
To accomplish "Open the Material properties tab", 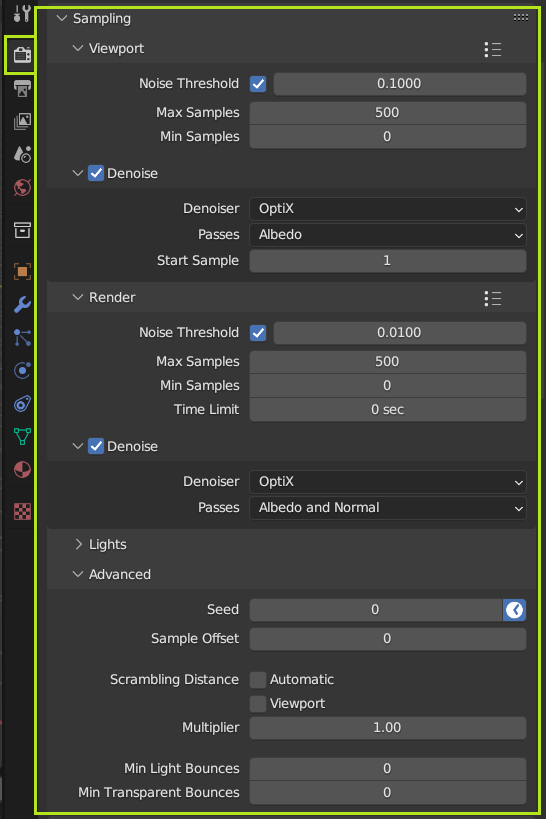I will click(x=22, y=469).
